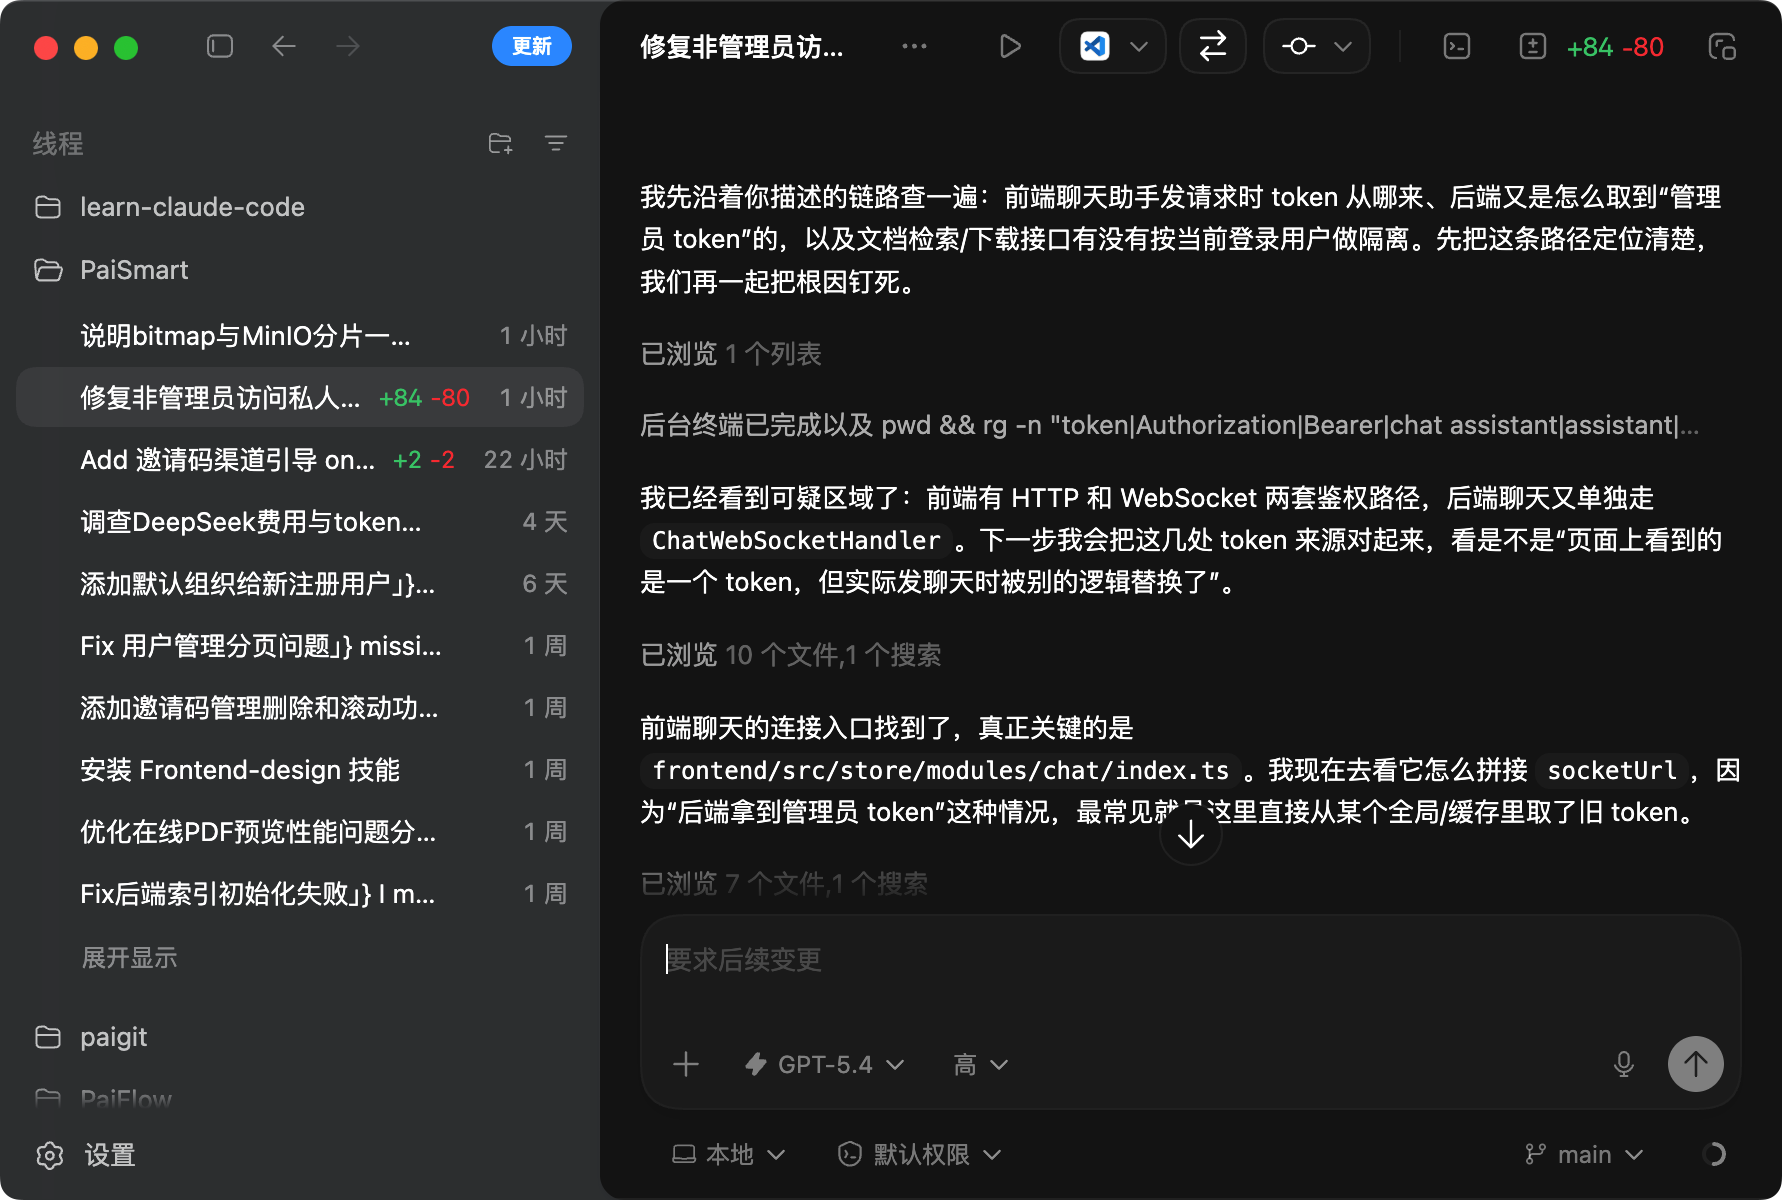Open the learn-claude-code project folder
The width and height of the screenshot is (1782, 1200).
pos(192,207)
